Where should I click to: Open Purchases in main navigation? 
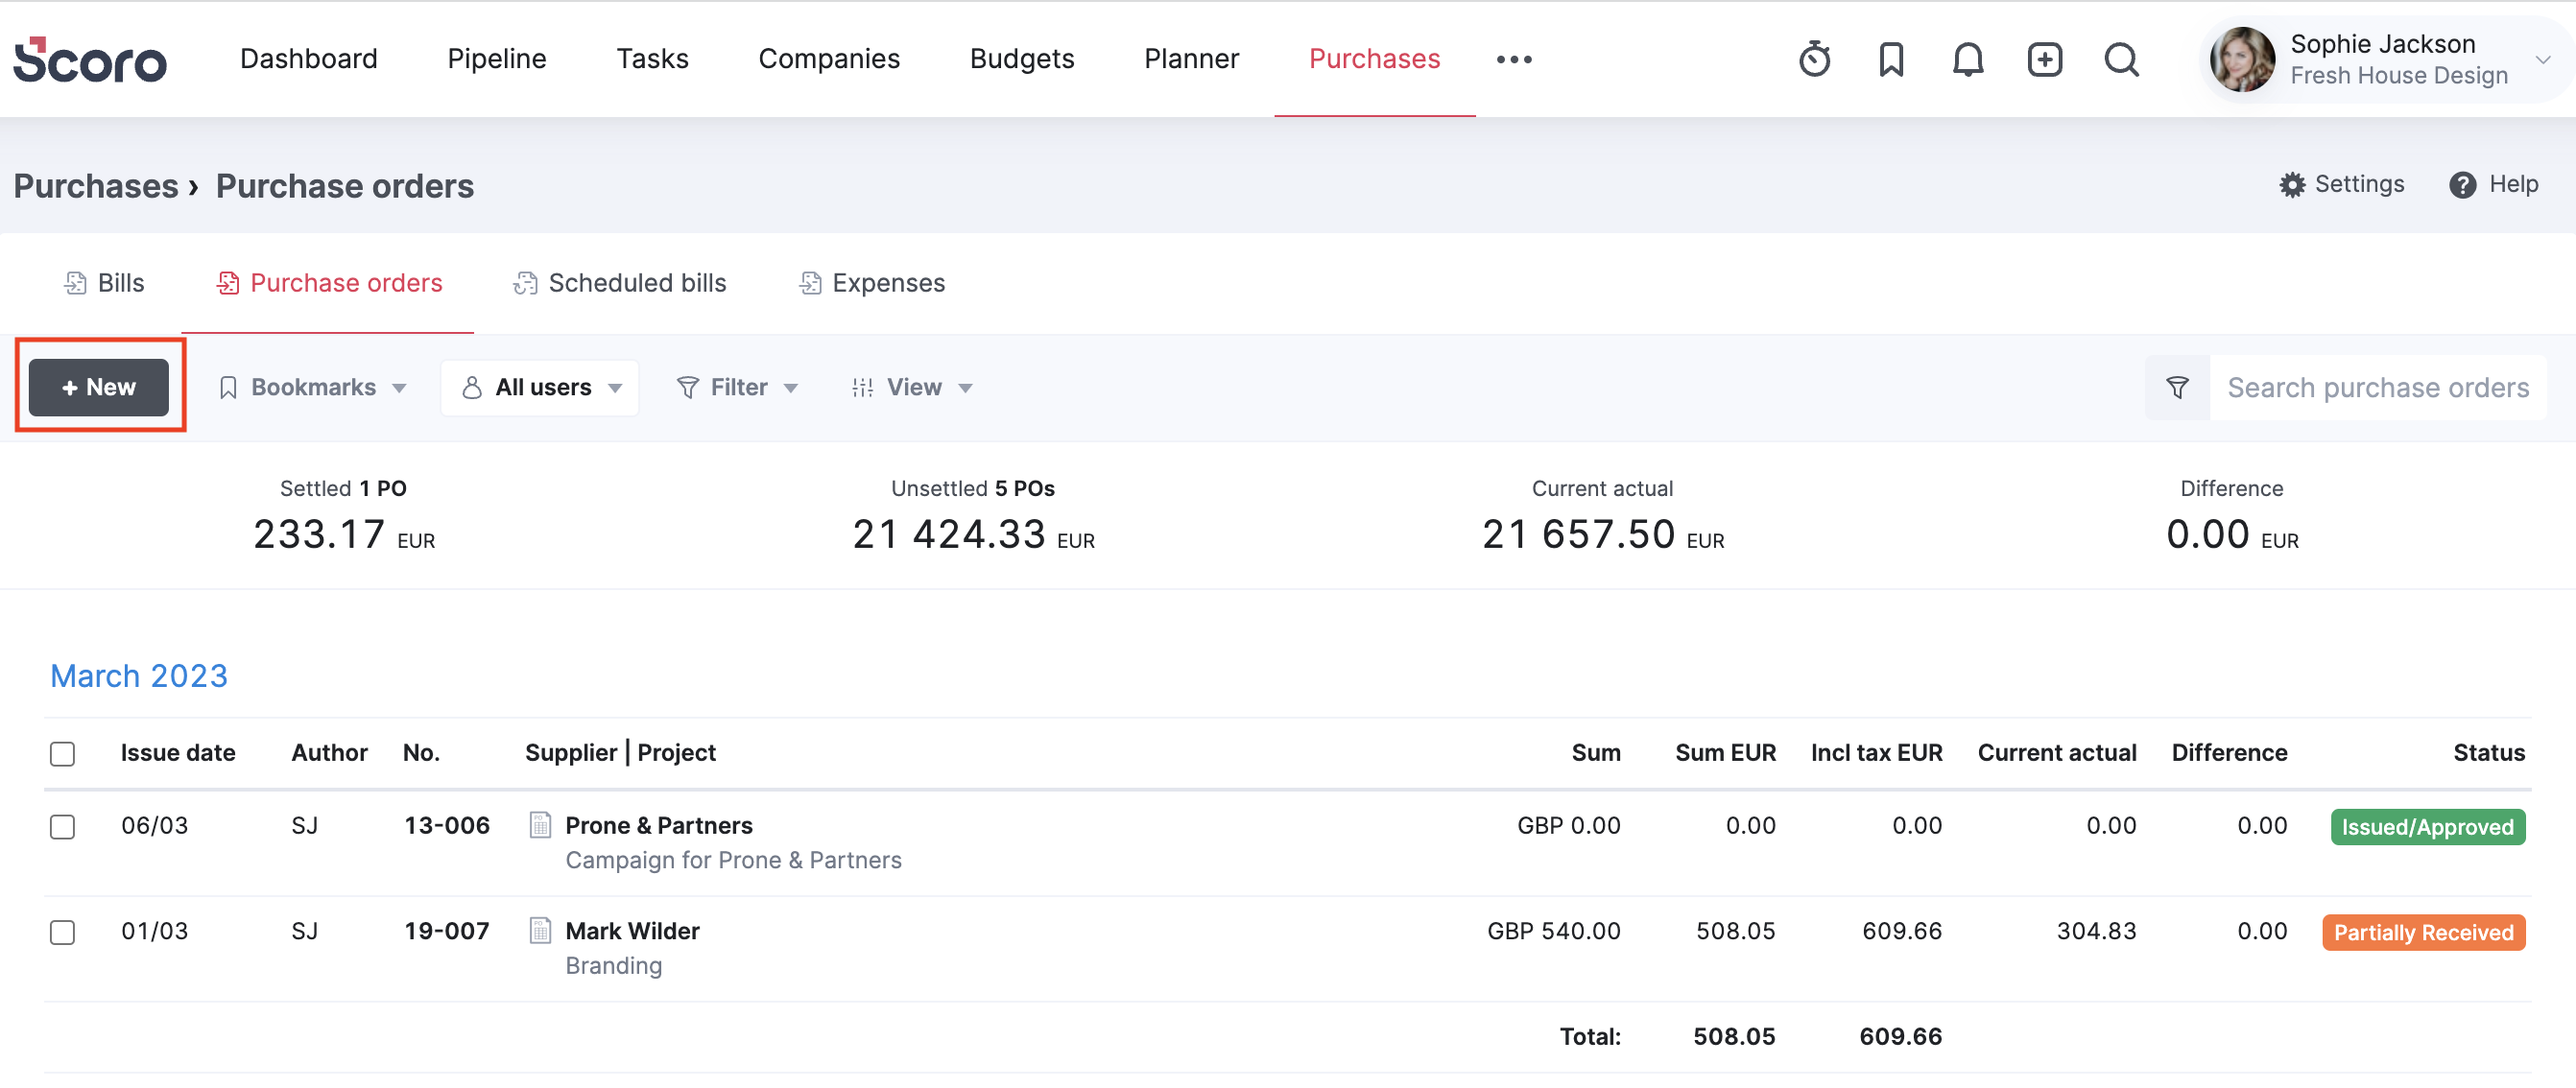1374,59
